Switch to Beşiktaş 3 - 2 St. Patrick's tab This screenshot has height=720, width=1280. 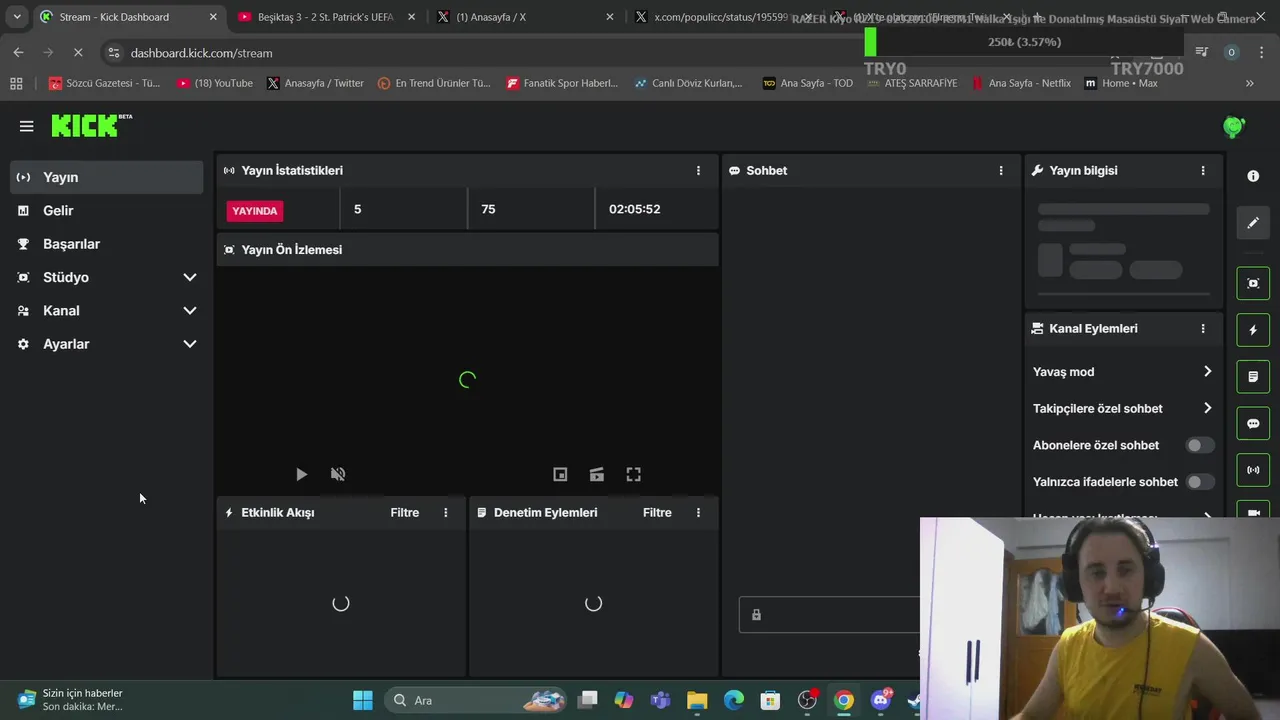tap(327, 17)
